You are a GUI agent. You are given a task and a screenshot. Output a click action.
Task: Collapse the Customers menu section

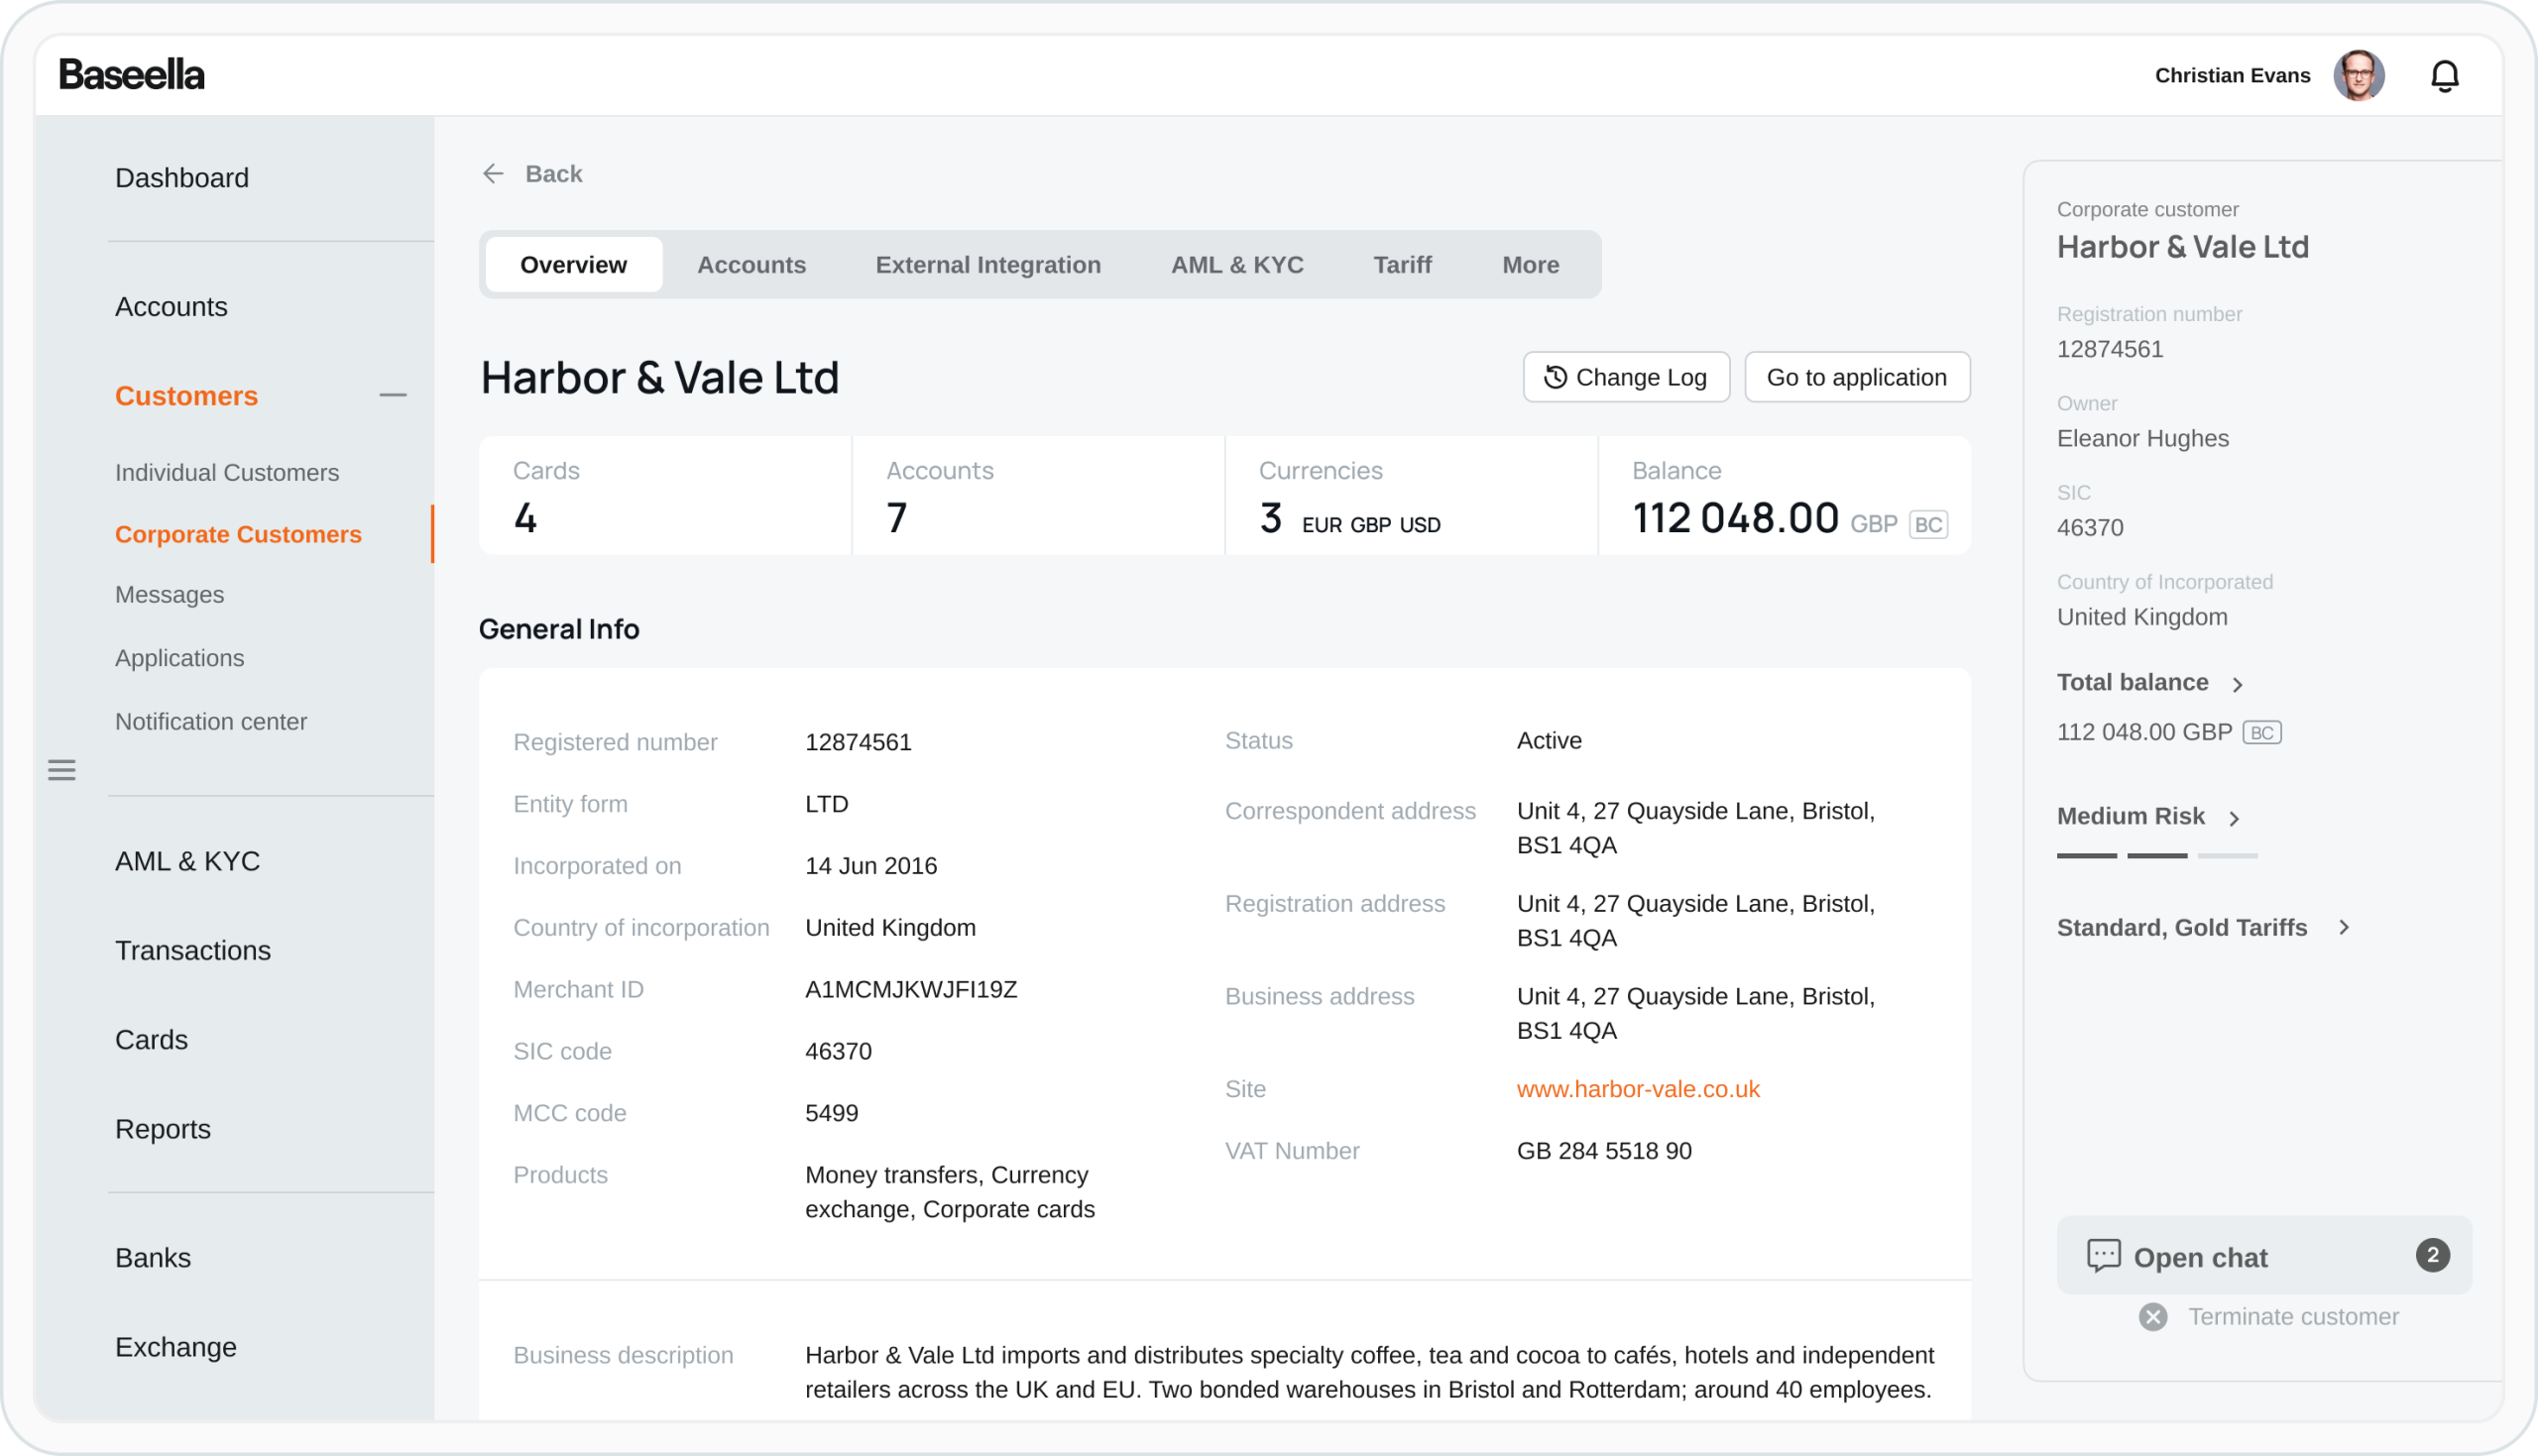pos(393,396)
